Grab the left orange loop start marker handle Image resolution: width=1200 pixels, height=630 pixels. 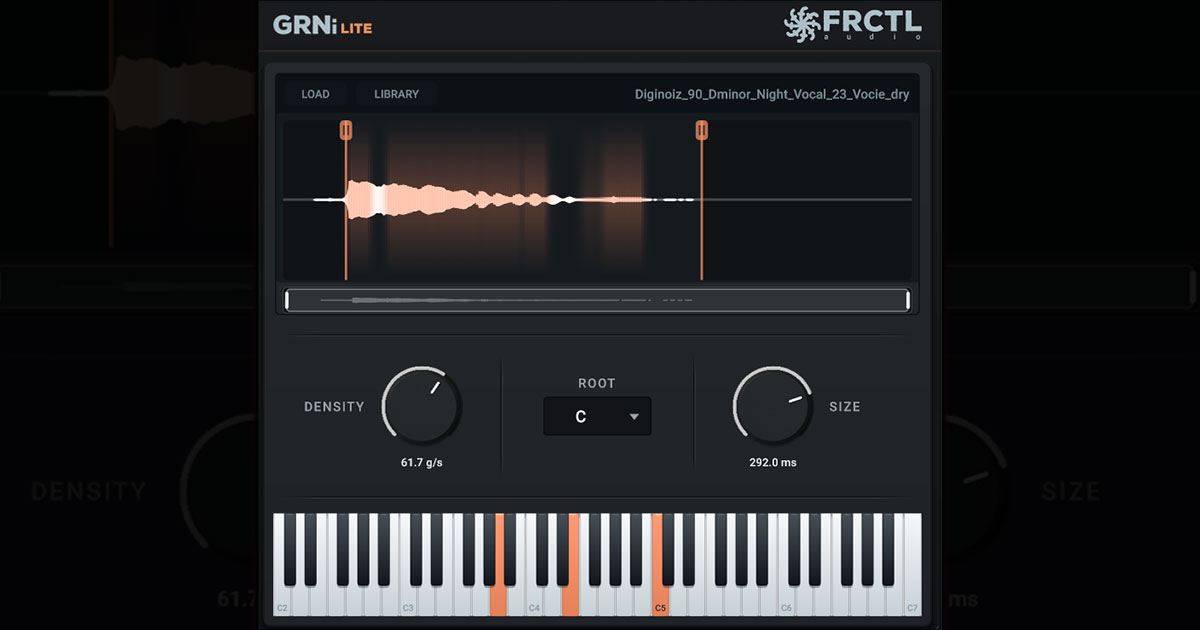345,129
